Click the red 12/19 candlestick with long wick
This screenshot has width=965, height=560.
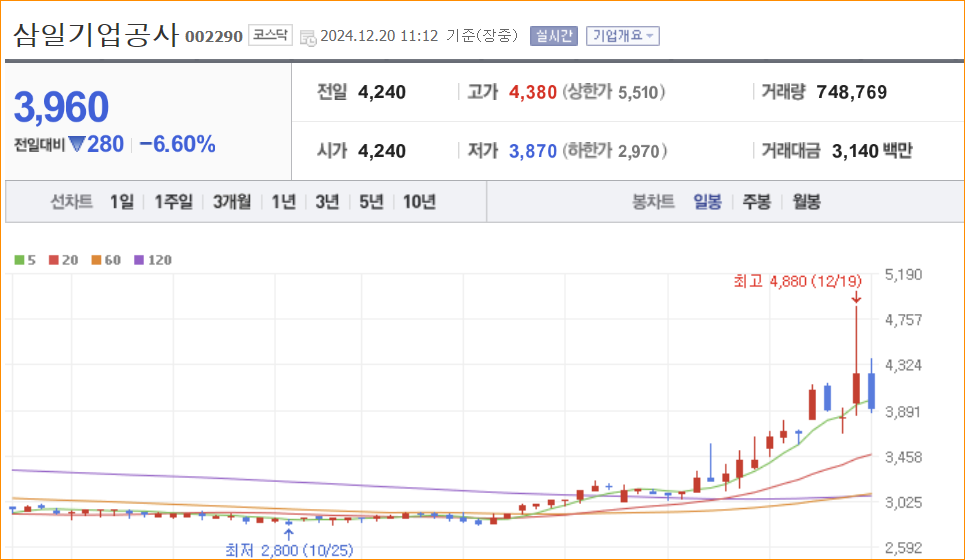pyautogui.click(x=856, y=388)
